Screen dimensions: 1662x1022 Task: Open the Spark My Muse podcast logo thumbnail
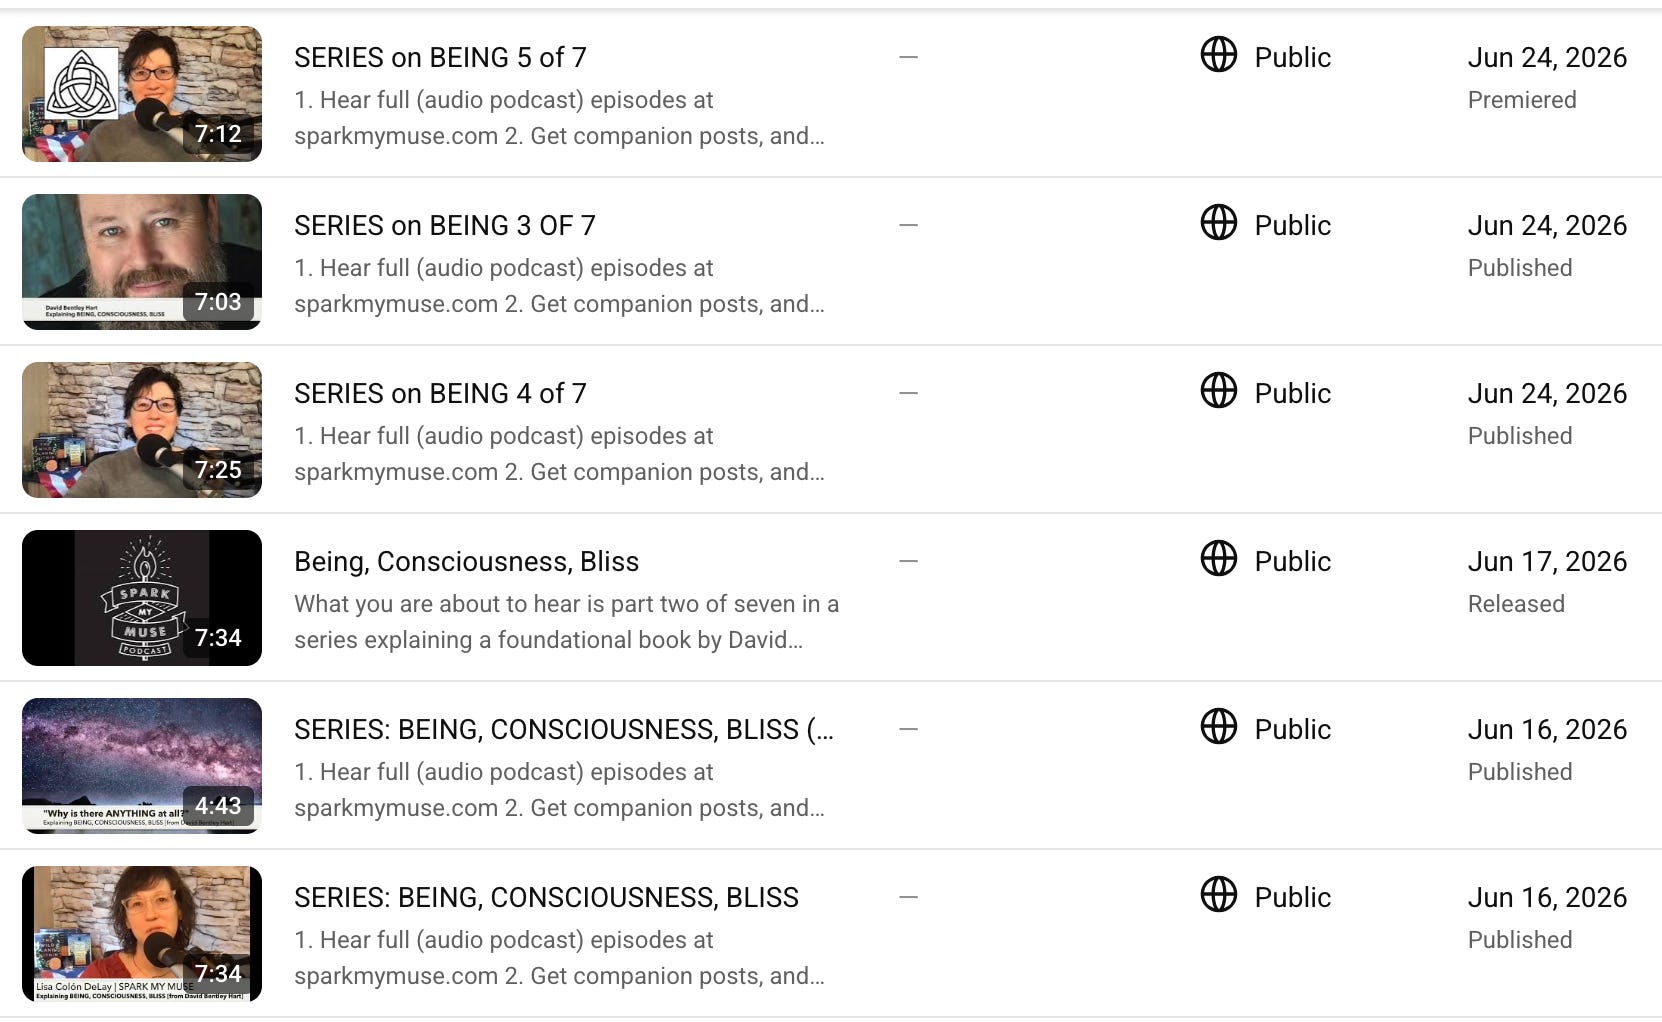pos(142,598)
